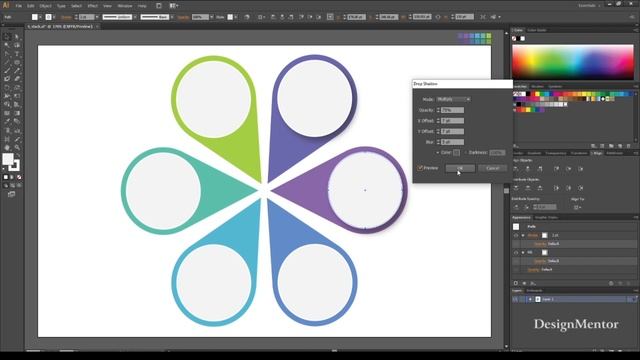Click the X Offset field in Drop Shadow
Viewport: 640px width, 360px height.
point(452,121)
